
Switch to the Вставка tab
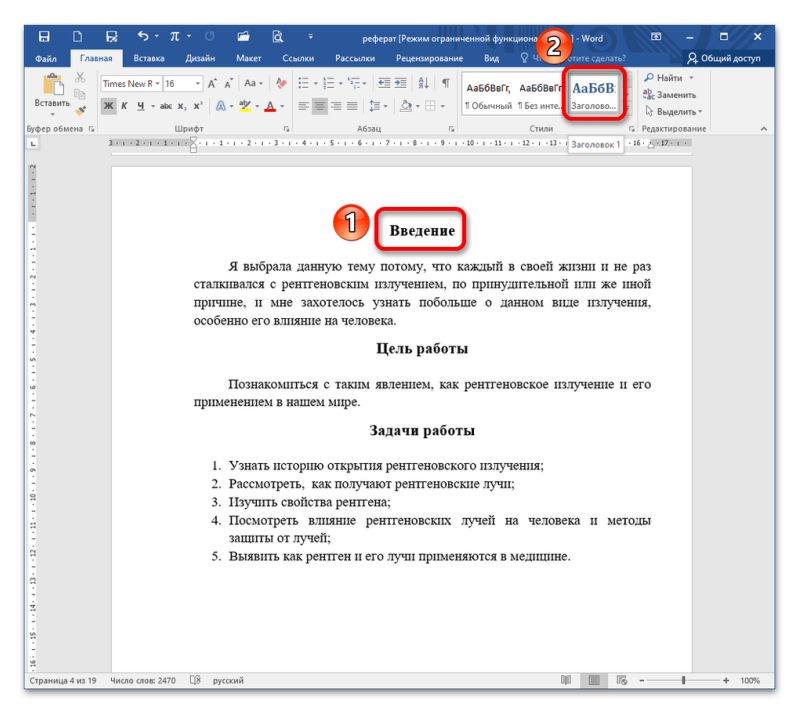point(149,58)
